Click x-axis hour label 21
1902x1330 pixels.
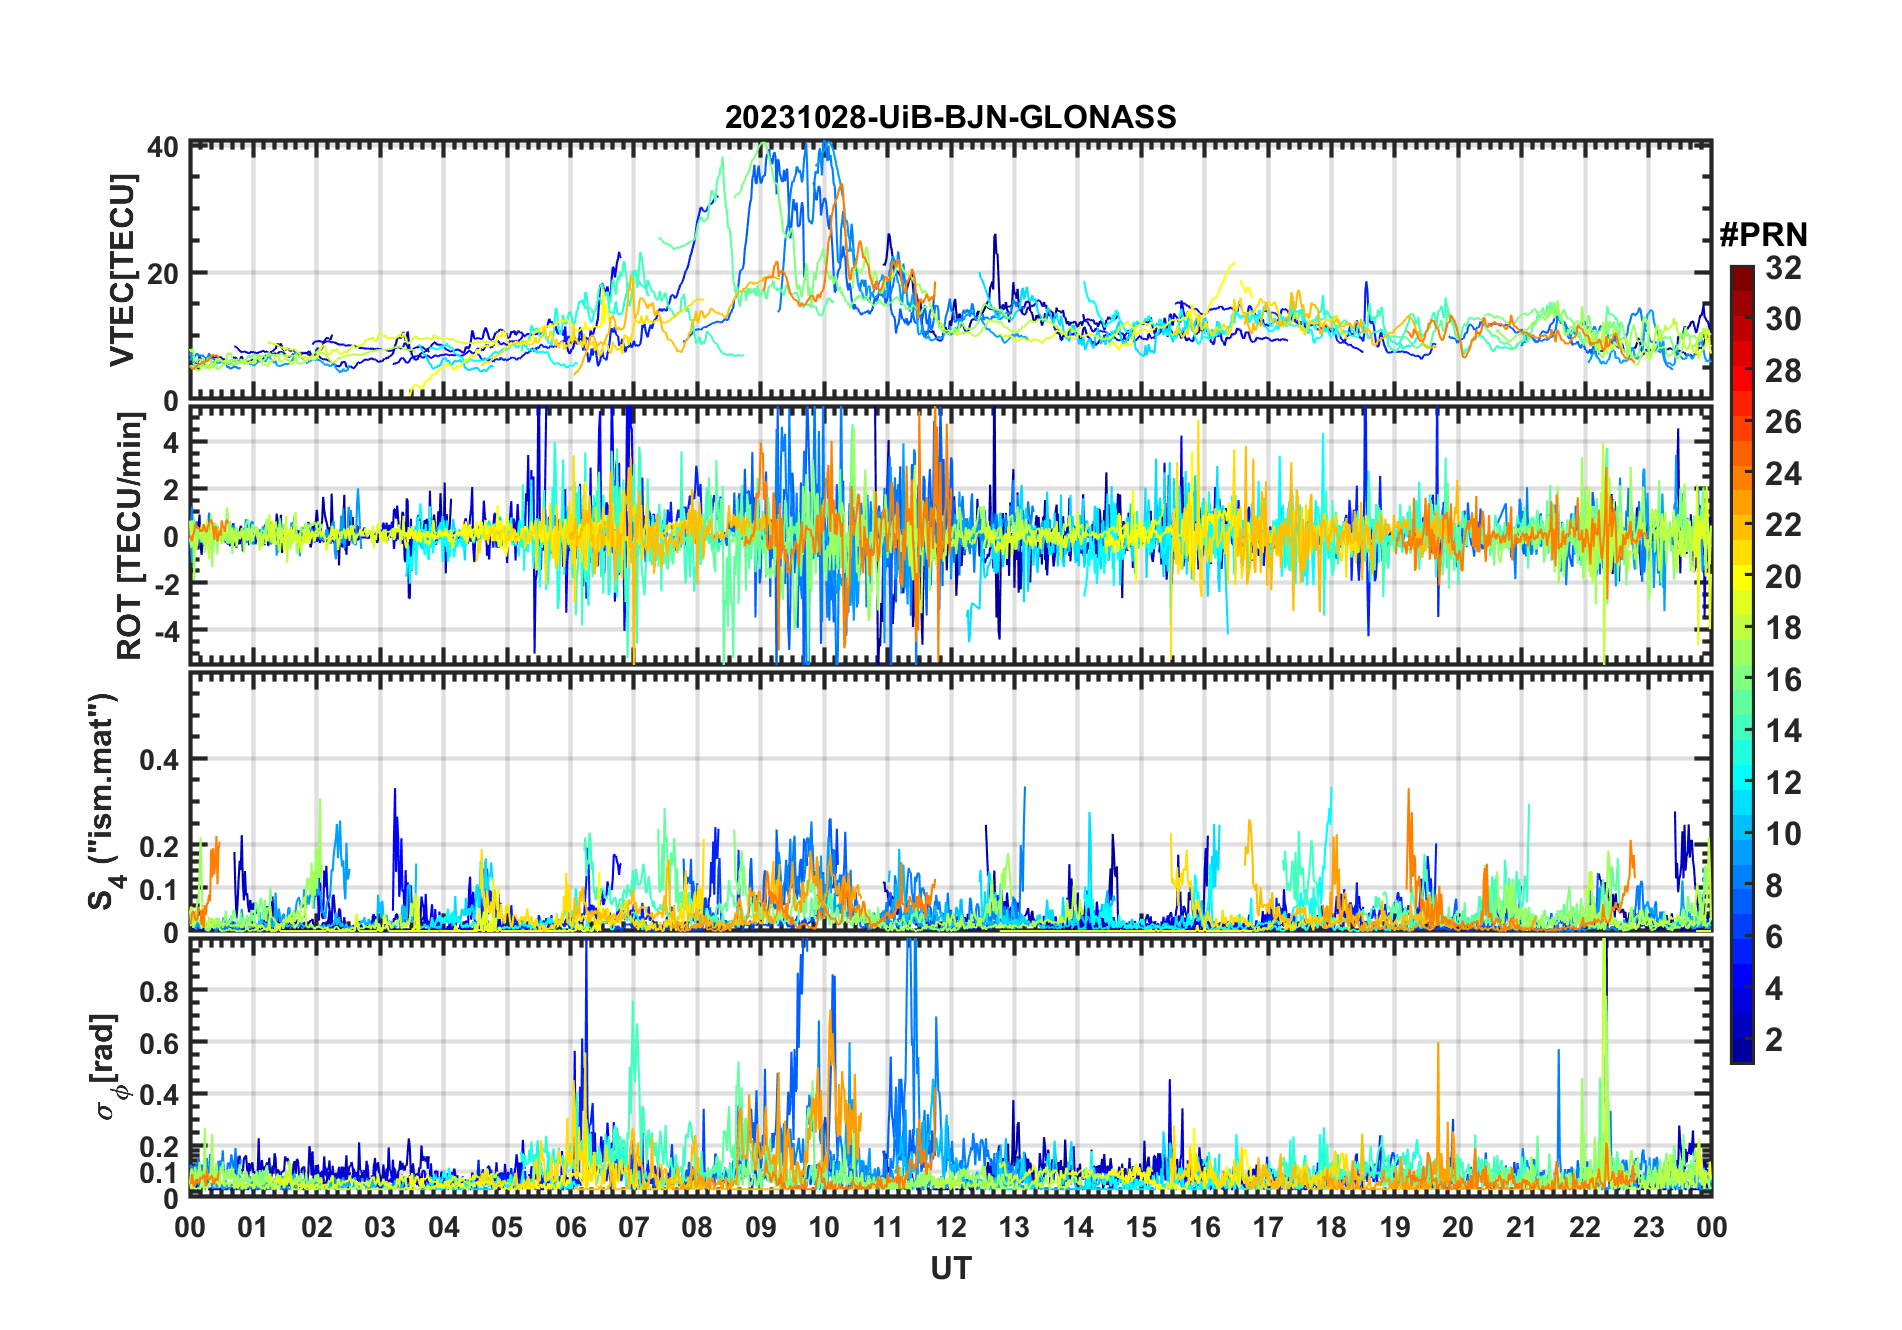coord(1522,1227)
